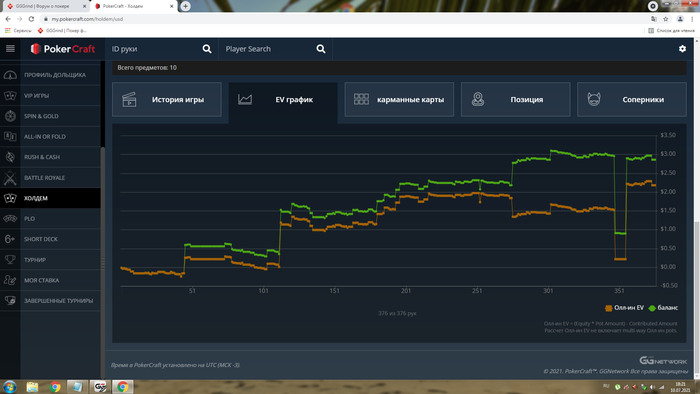This screenshot has height=394, width=700.
Task: Toggle the hamburger menu icon
Action: tap(10, 49)
